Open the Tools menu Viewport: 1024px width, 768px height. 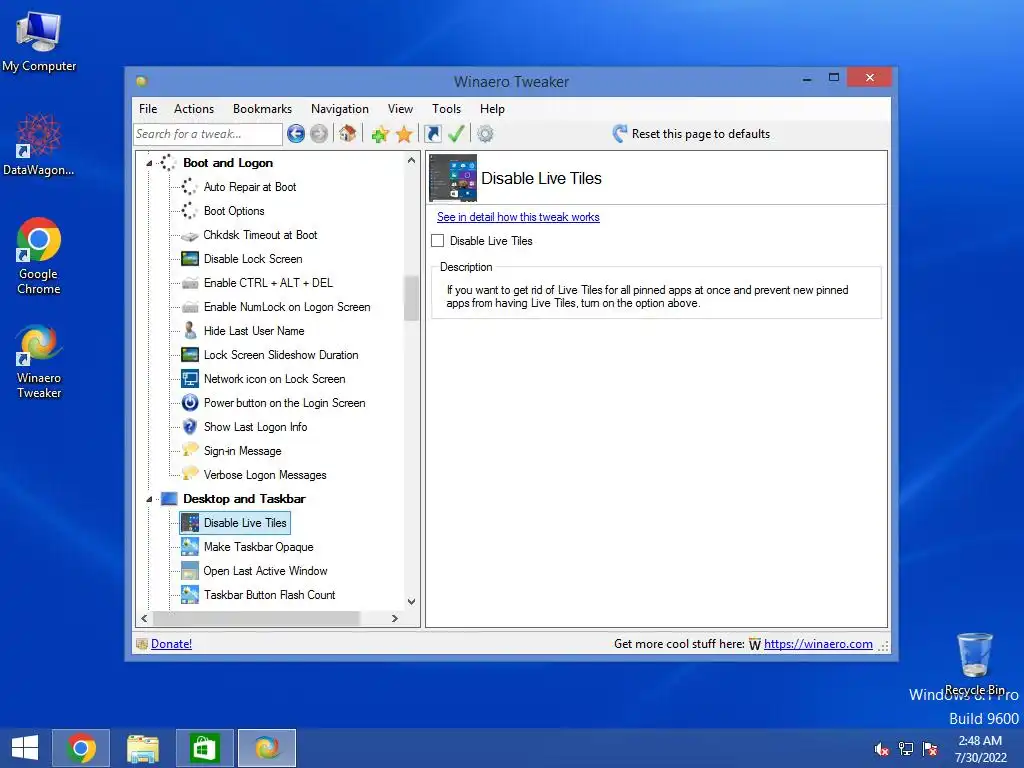point(447,109)
